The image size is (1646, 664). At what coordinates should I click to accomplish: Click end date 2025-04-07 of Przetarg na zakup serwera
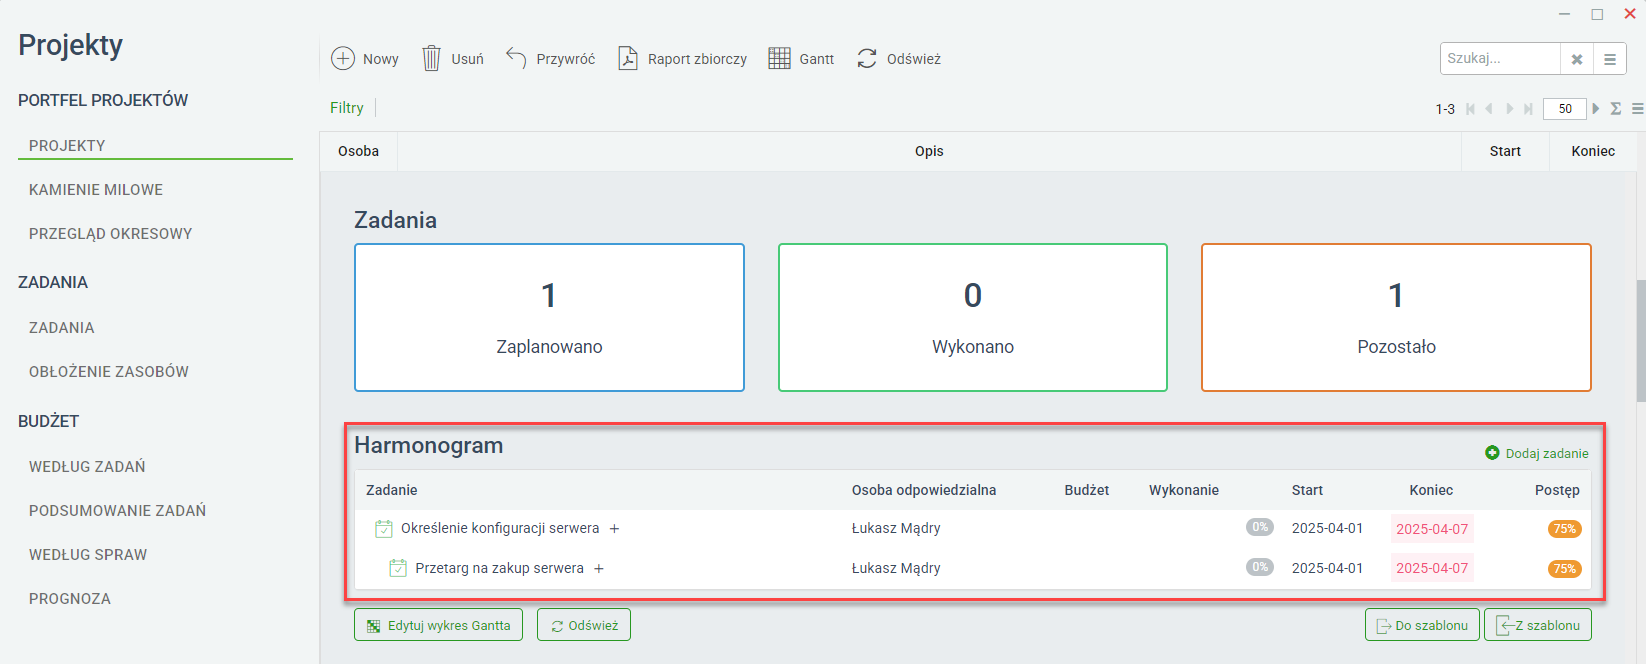tap(1432, 568)
